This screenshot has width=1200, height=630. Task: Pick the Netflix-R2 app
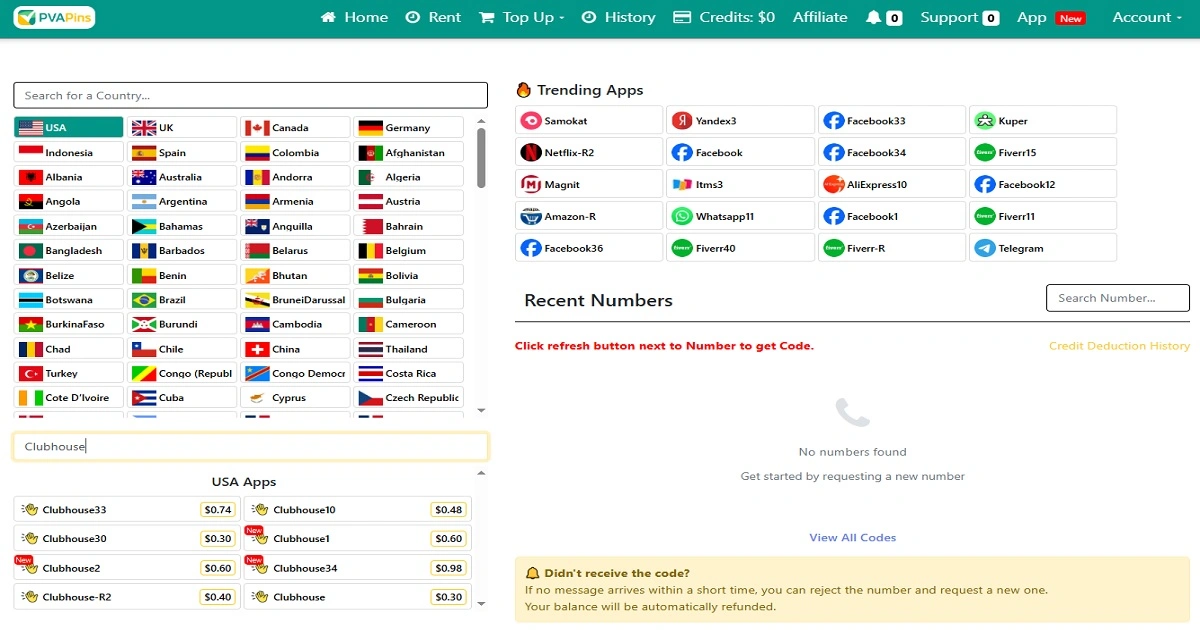pos(589,152)
